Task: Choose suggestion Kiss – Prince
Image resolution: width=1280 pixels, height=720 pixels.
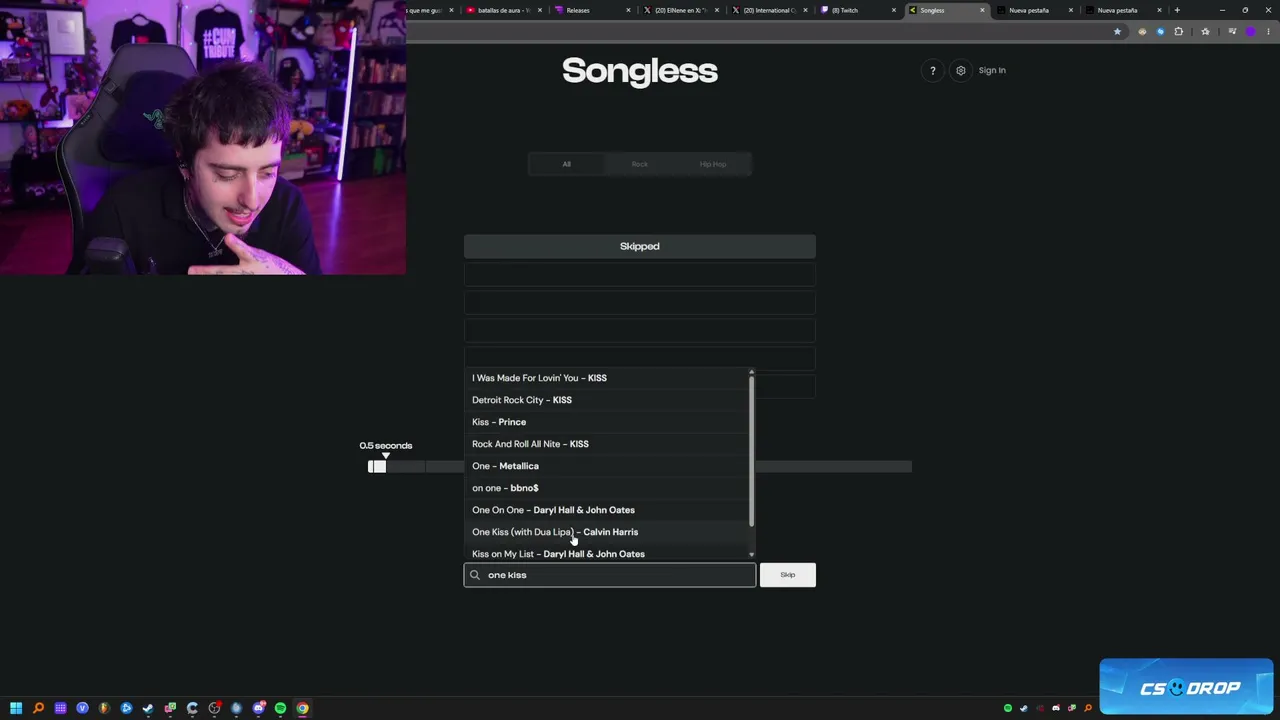Action: (x=609, y=422)
